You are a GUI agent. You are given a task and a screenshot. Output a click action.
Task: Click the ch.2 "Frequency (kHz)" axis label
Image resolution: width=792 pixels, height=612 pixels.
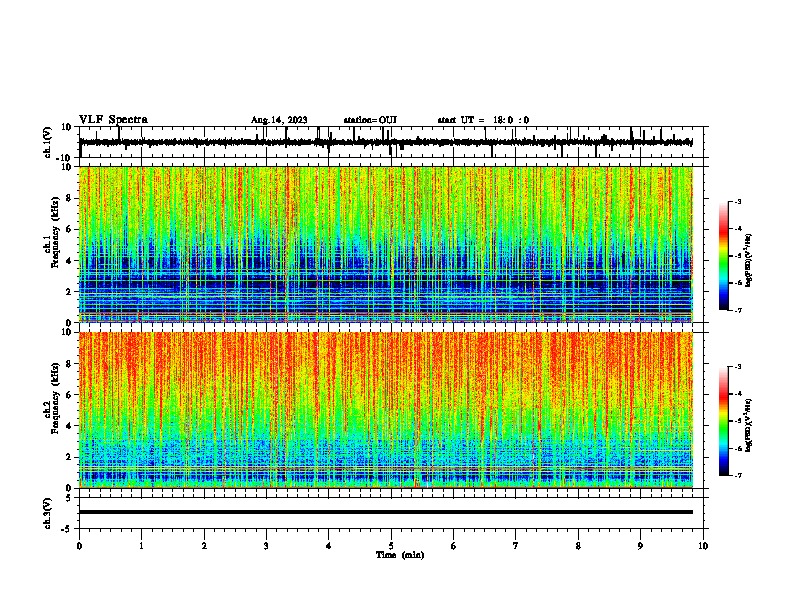(x=56, y=398)
